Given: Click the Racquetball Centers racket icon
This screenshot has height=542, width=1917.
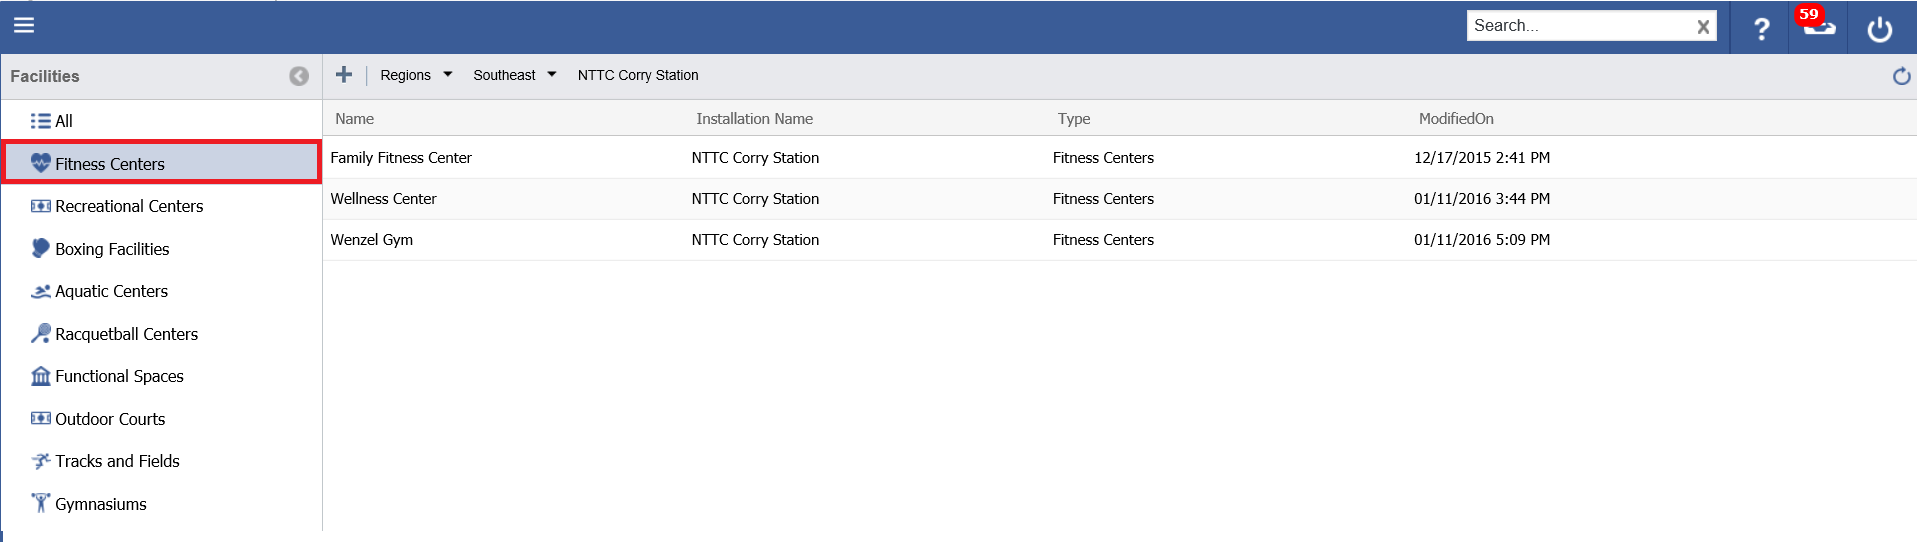Looking at the screenshot, I should [x=40, y=334].
